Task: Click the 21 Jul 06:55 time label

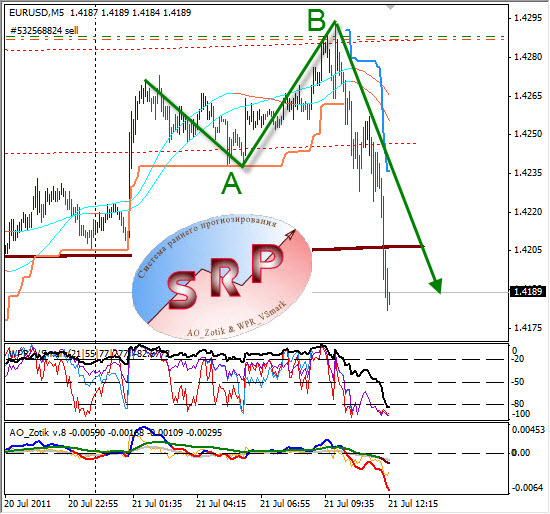Action: [285, 504]
